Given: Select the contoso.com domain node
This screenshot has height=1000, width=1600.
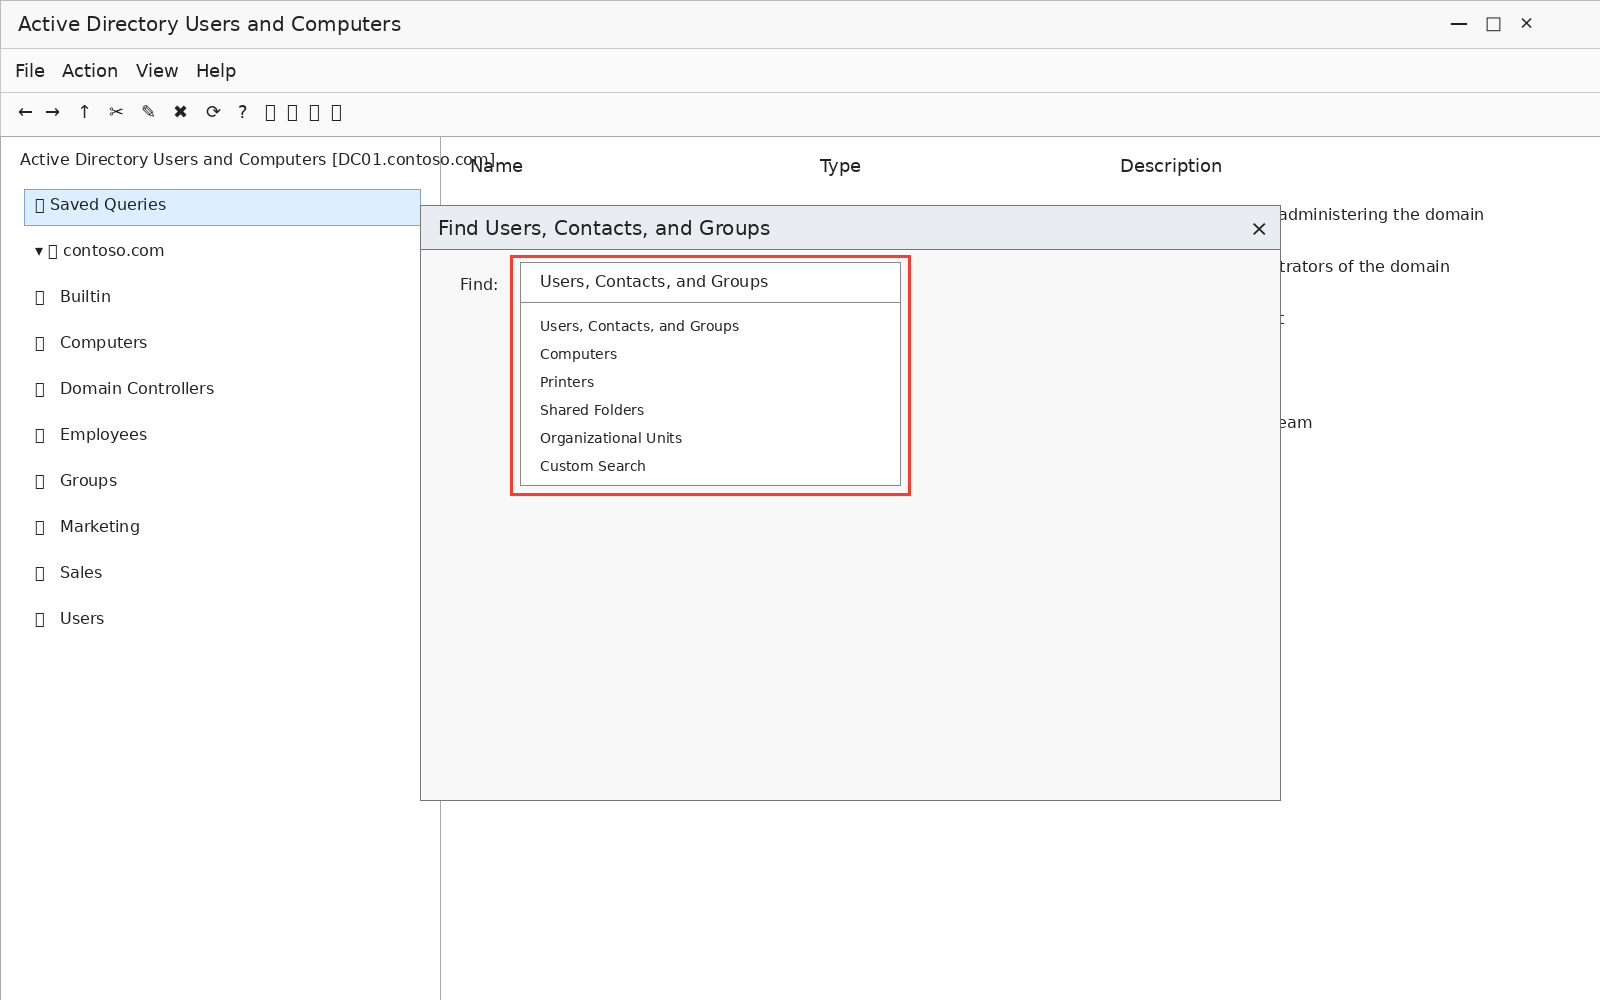Looking at the screenshot, I should (x=113, y=251).
